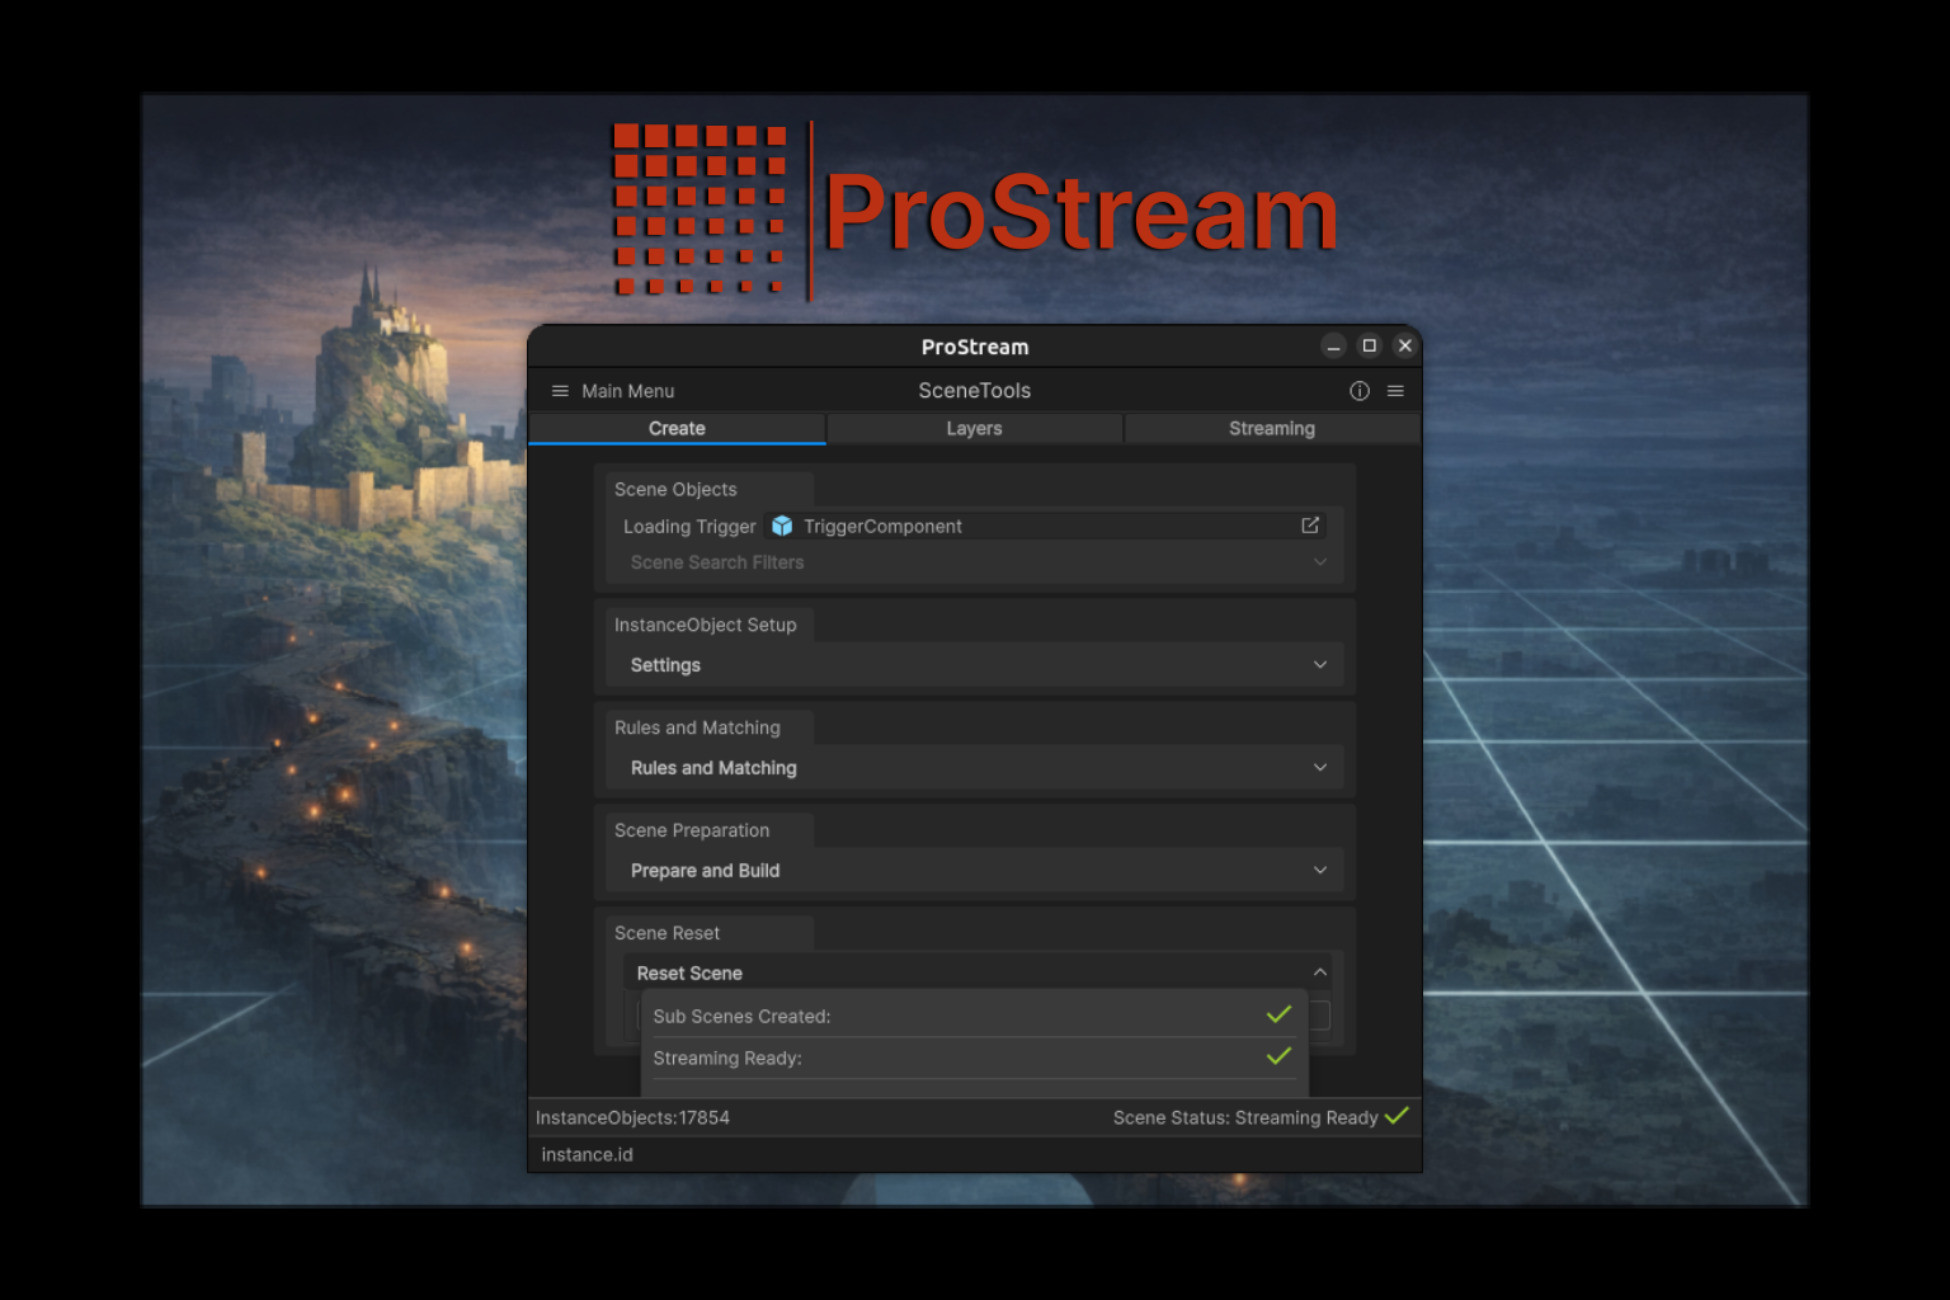Open the hamburger options menu beside the info icon
This screenshot has height=1300, width=1950.
[x=1395, y=391]
